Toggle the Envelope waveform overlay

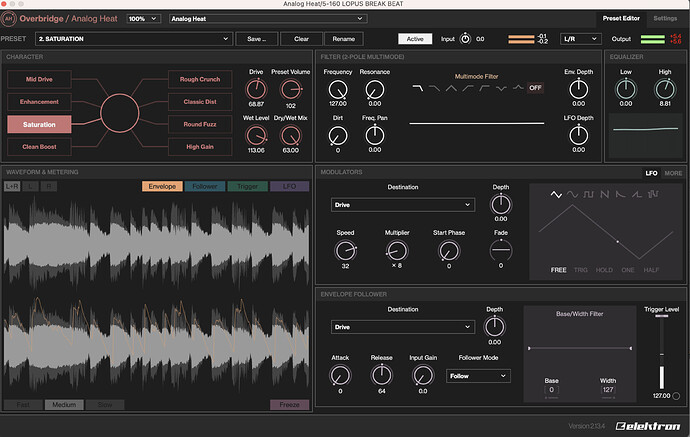pos(162,186)
